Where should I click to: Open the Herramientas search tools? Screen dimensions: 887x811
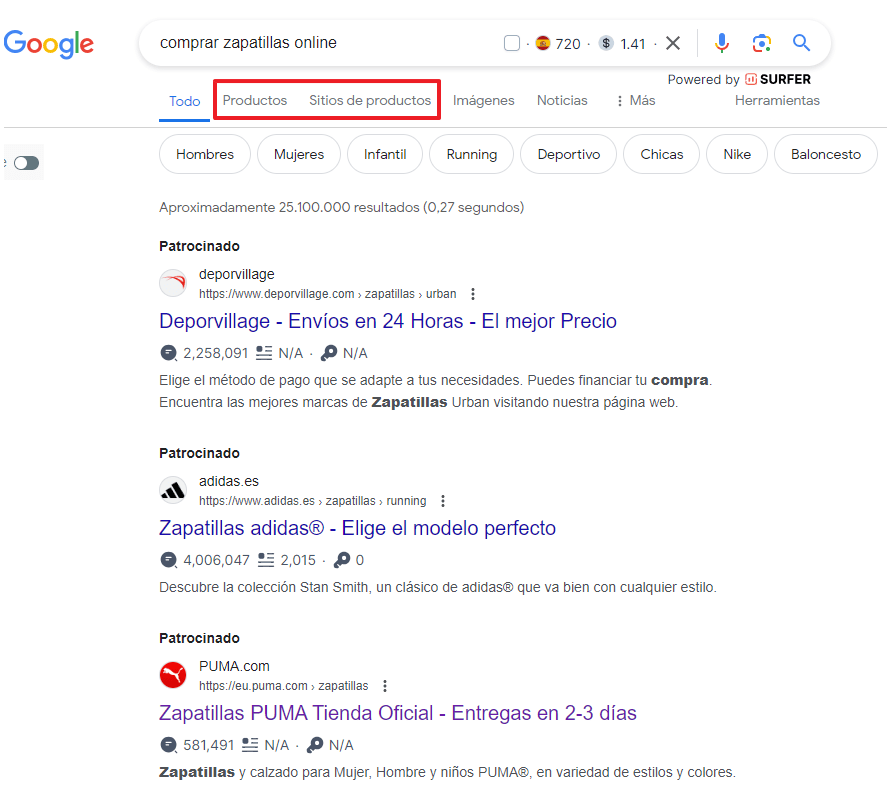click(777, 101)
